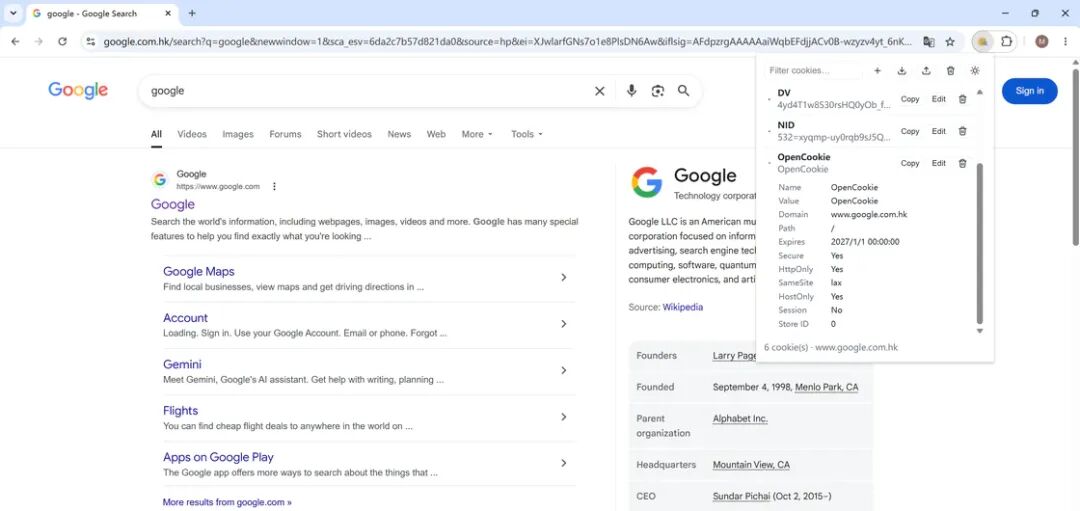This screenshot has height=511, width=1080.
Task: Open the Google Maps sitelink
Action: [x=199, y=271]
